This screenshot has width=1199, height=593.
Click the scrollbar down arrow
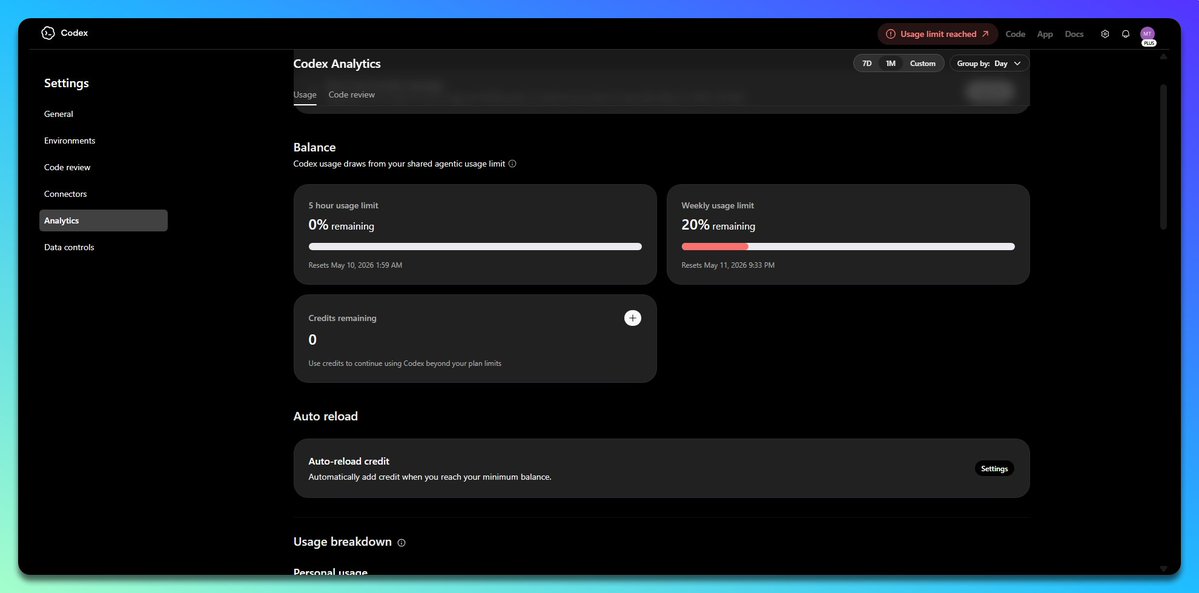pos(1164,569)
